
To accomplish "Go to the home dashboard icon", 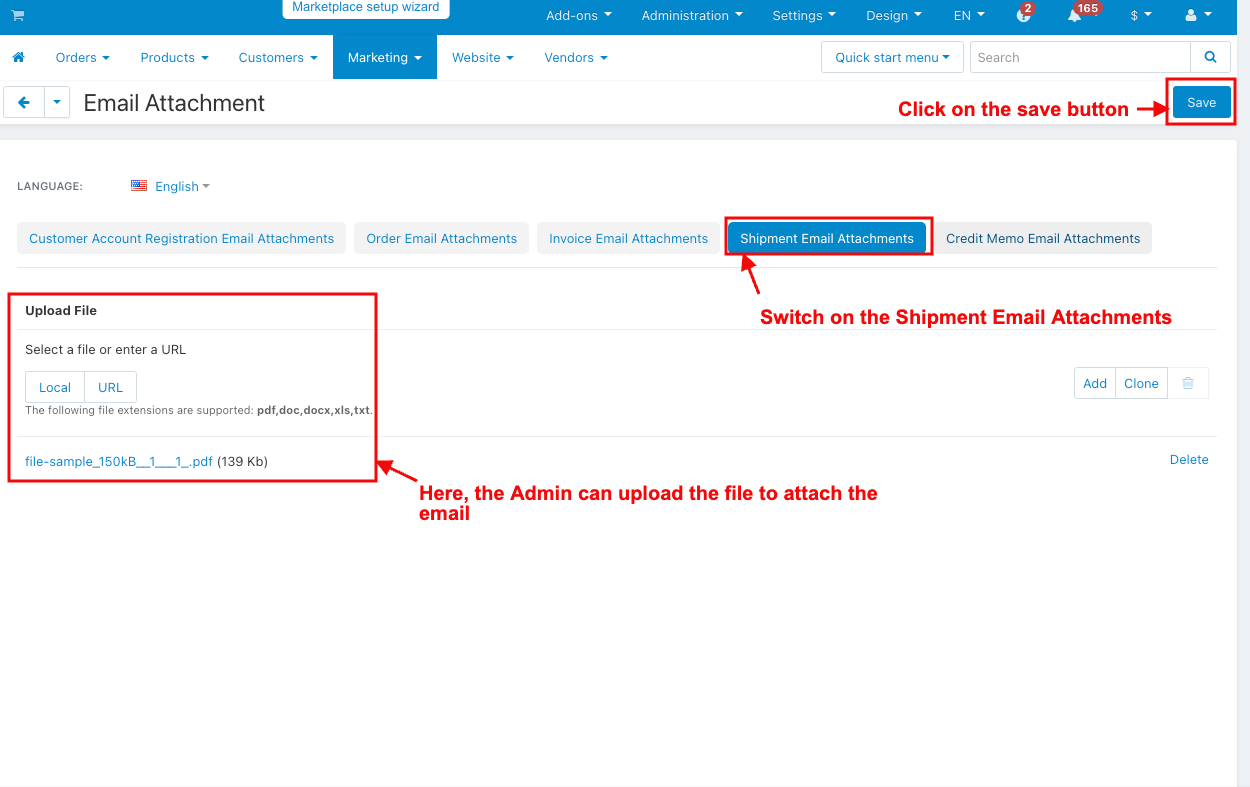I will (x=18, y=58).
